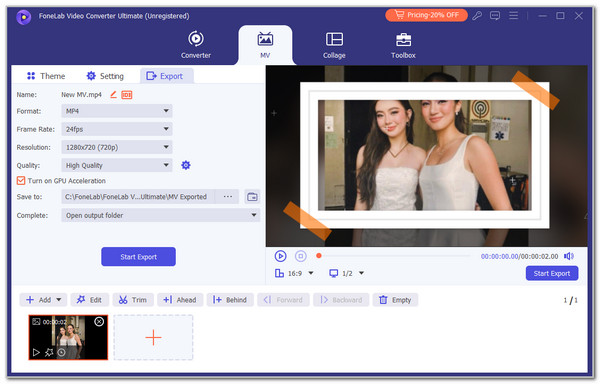
Task: Open the Resolution dropdown showing 1280x720
Action: (x=117, y=147)
